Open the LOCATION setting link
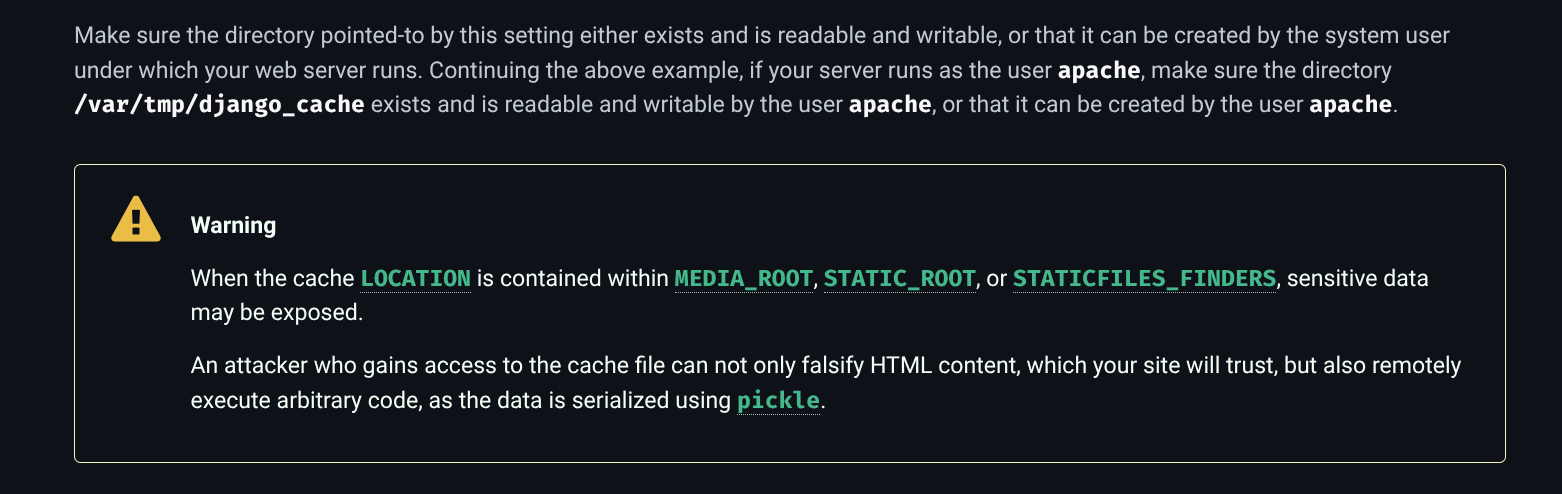This screenshot has height=494, width=1562. [415, 279]
